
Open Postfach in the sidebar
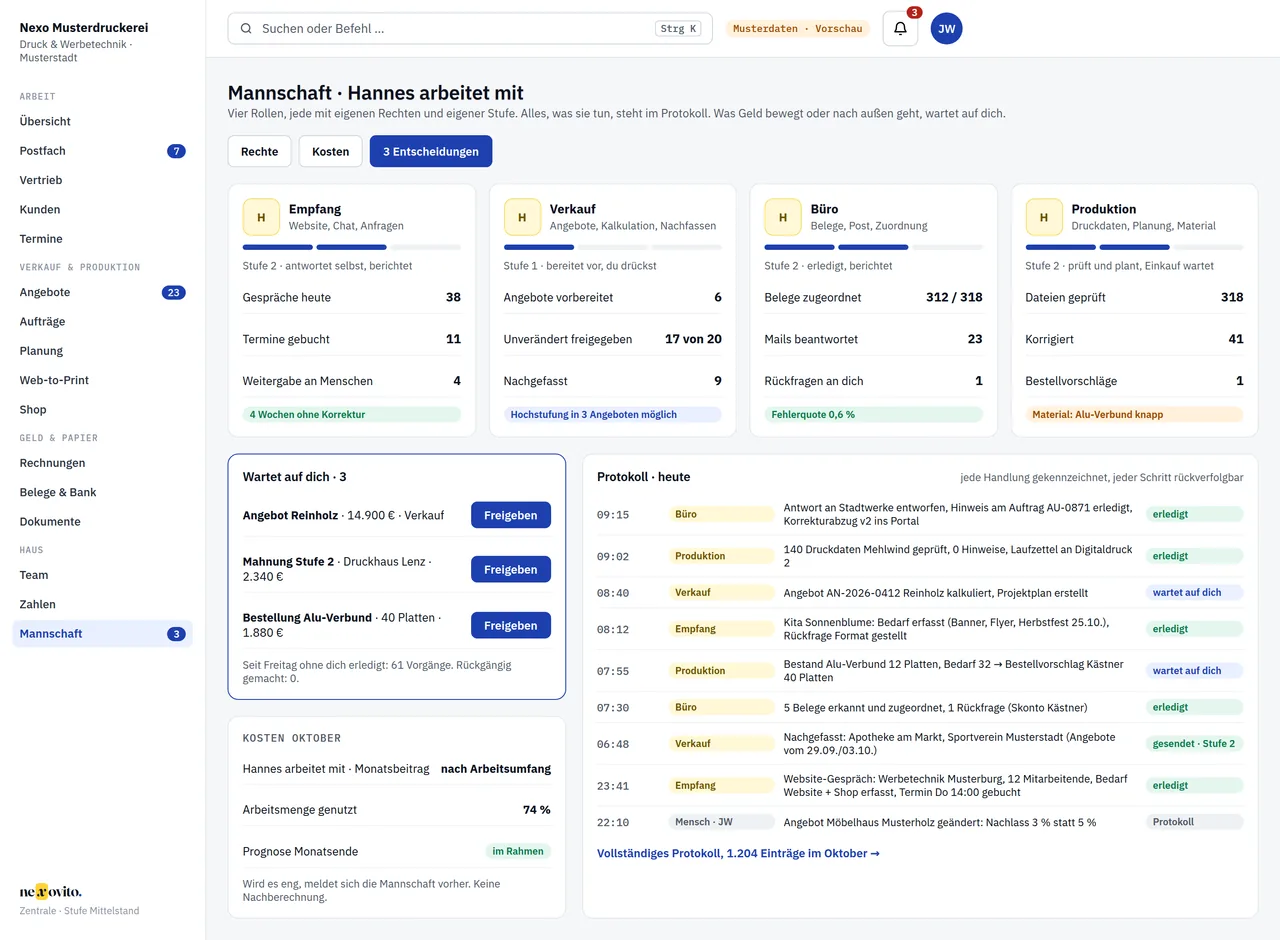[x=102, y=151]
